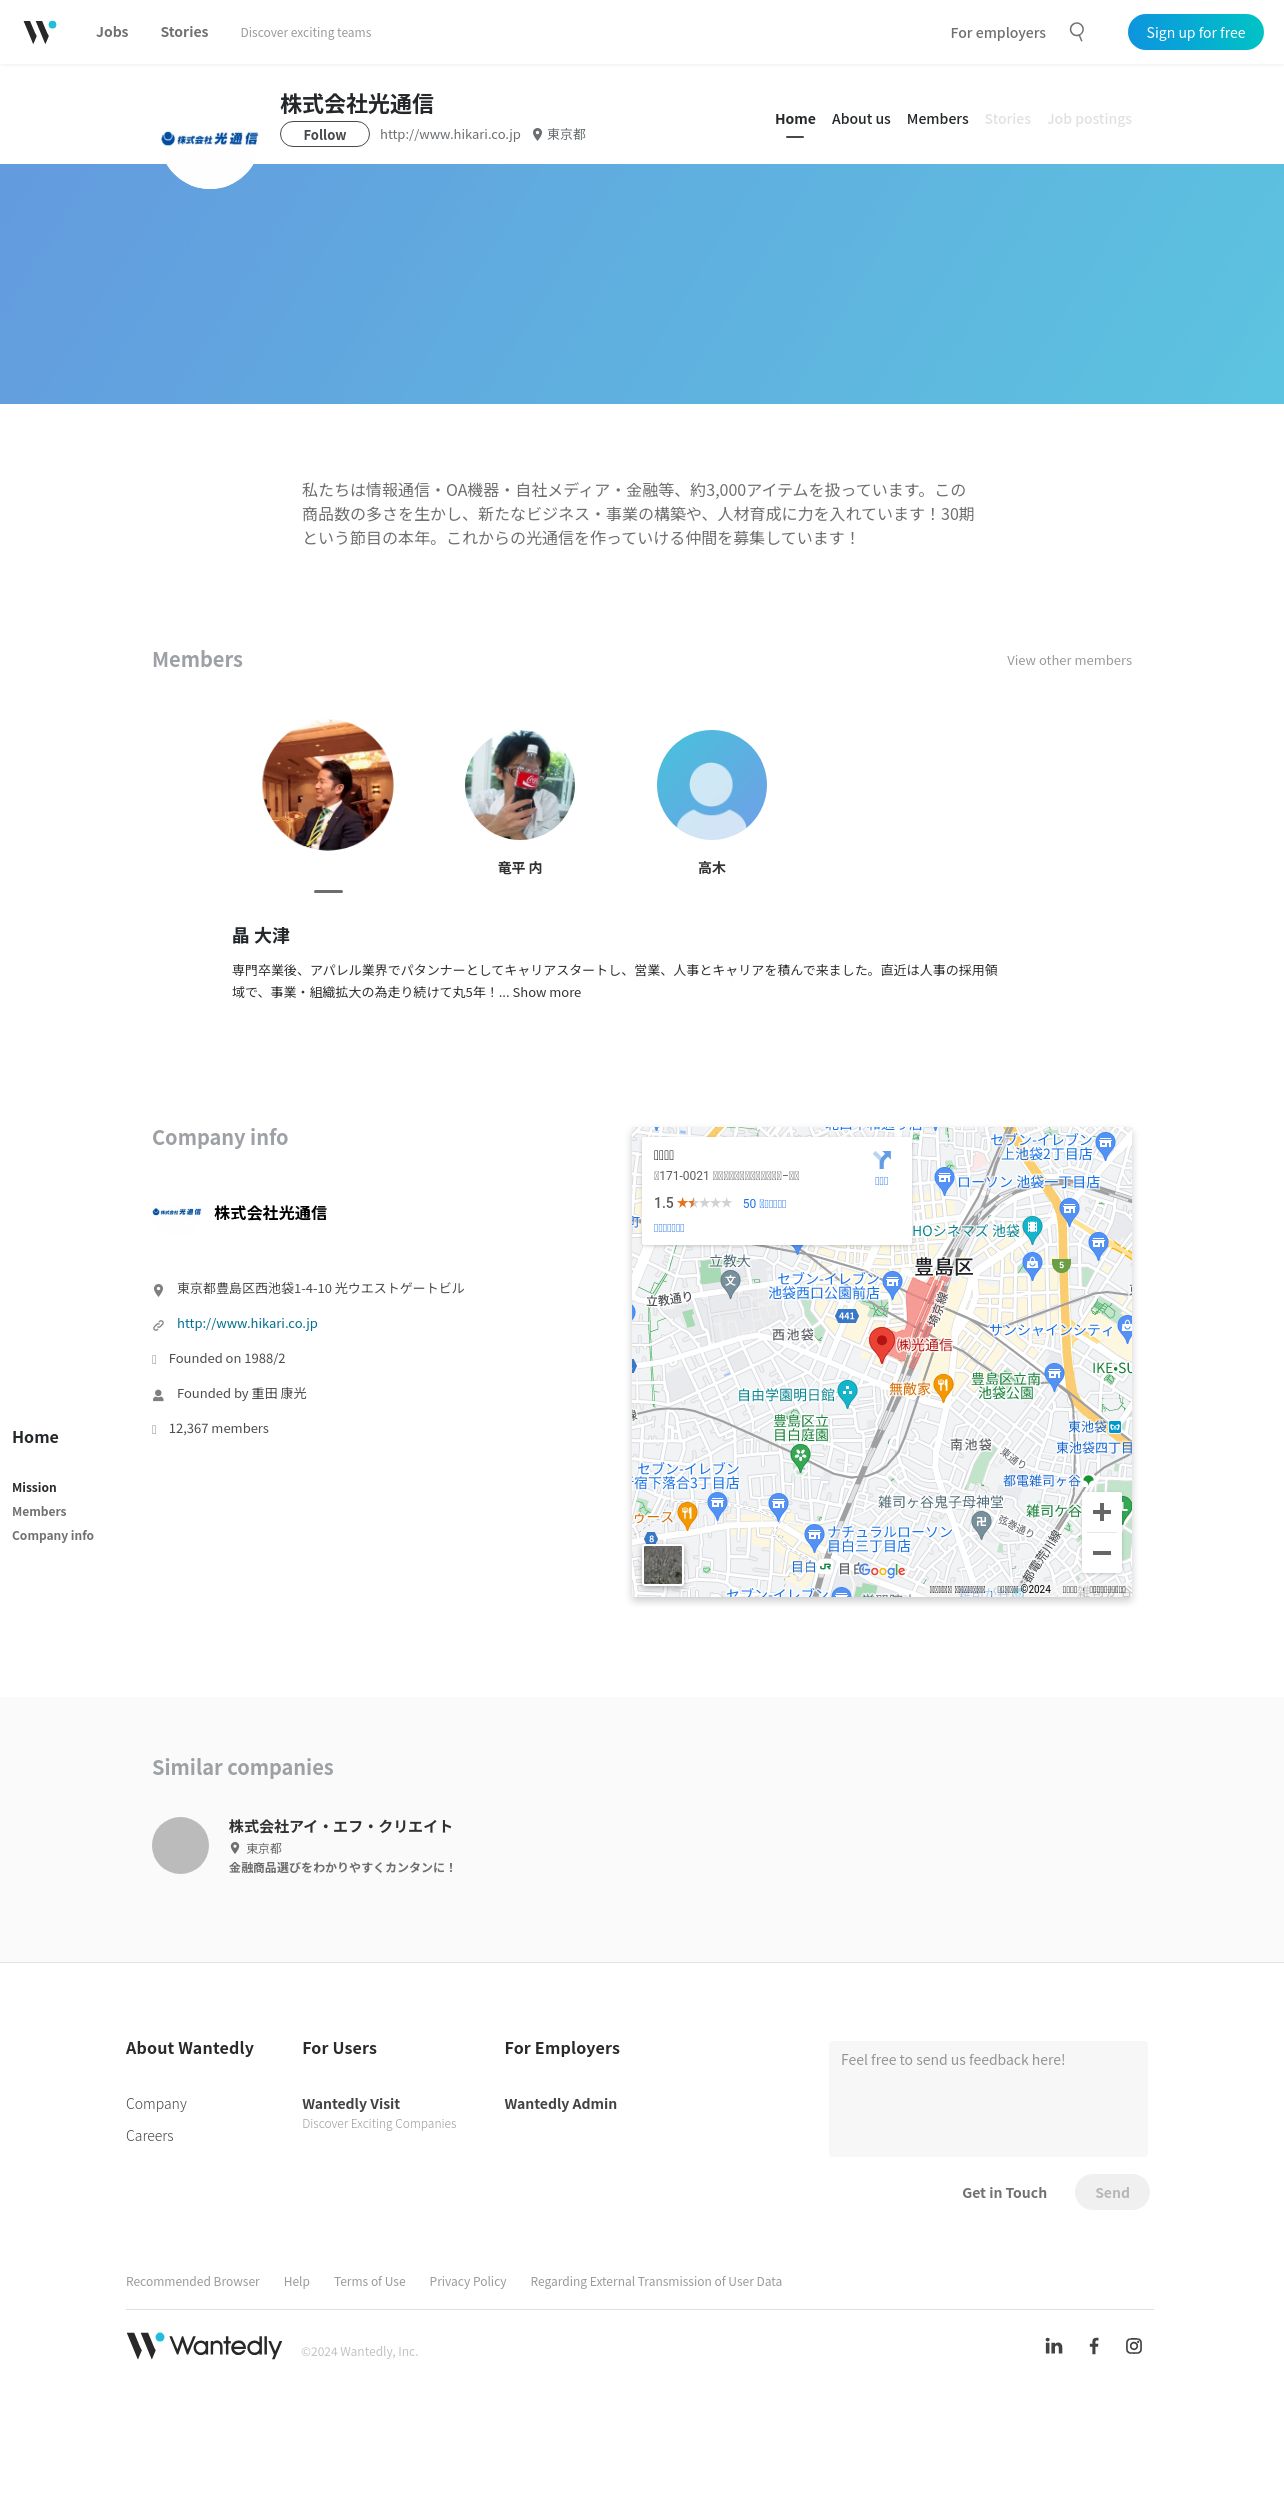Jump to Mission in side navigation
Image resolution: width=1284 pixels, height=2513 pixels.
pyautogui.click(x=34, y=1487)
